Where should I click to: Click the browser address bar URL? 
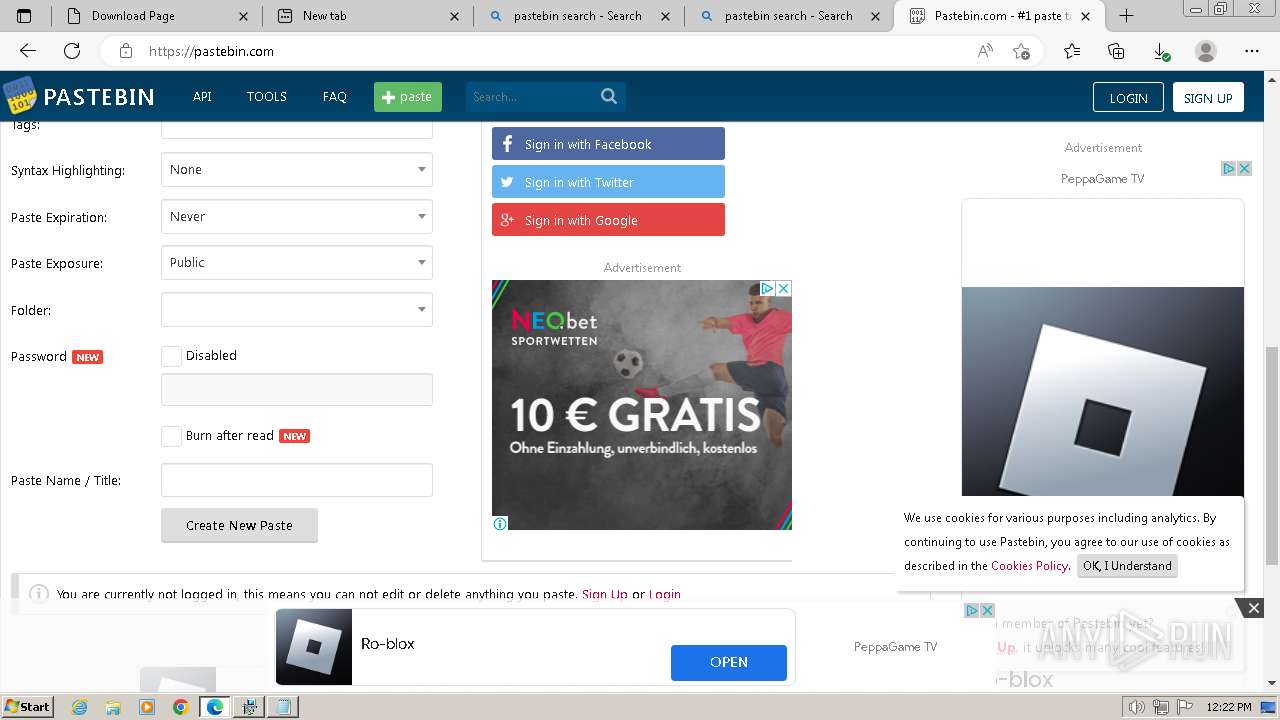coord(211,51)
